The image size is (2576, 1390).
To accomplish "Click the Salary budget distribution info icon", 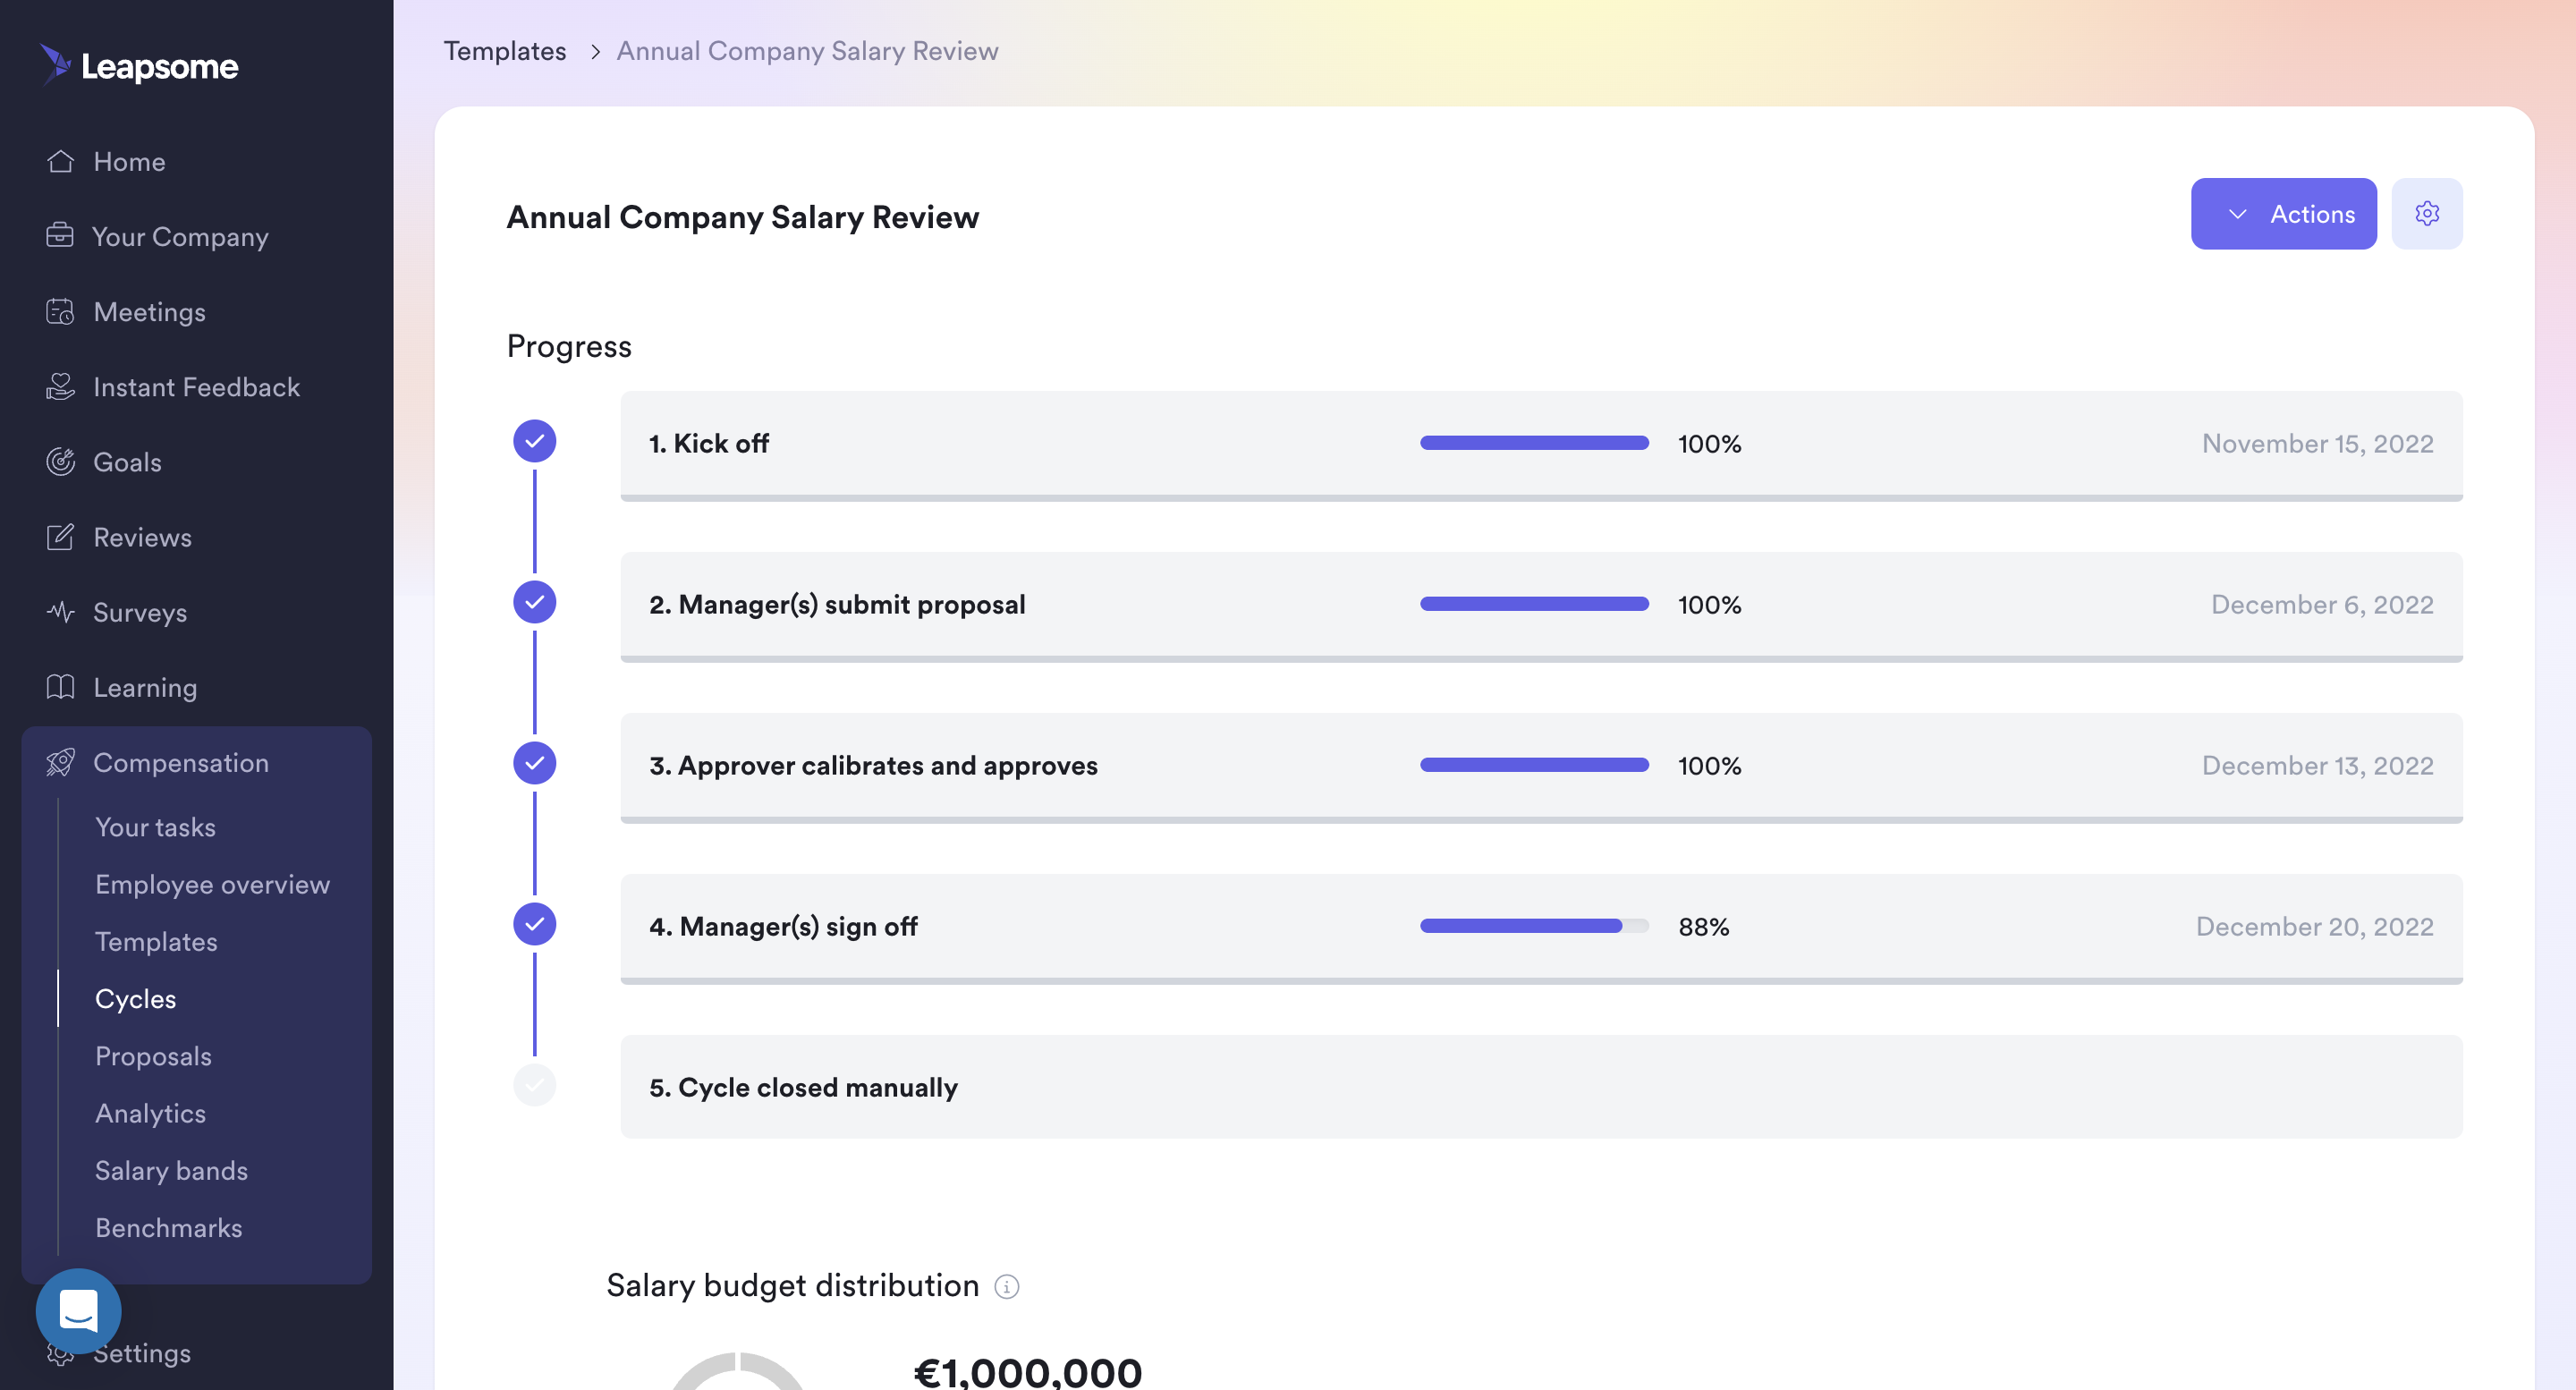I will pos(1007,1286).
